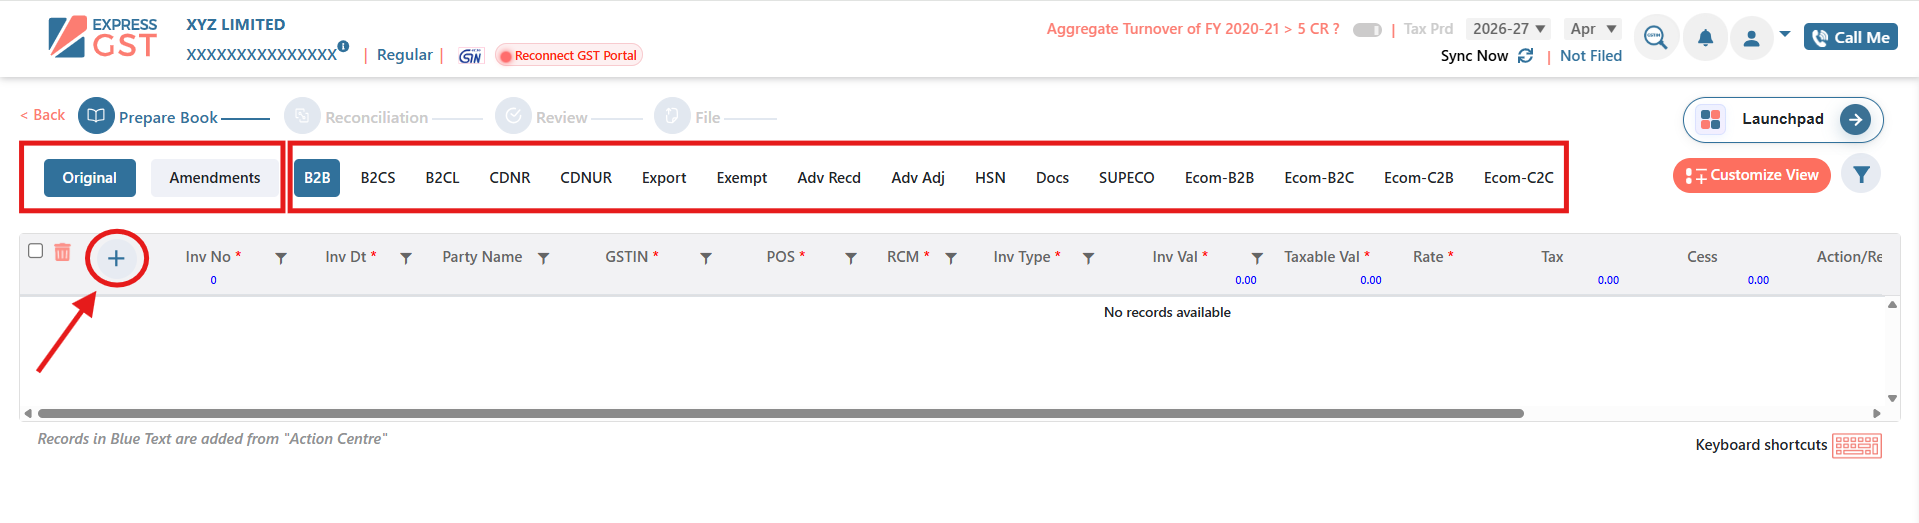Click the red trash delete icon
This screenshot has width=1919, height=523.
pyautogui.click(x=62, y=252)
